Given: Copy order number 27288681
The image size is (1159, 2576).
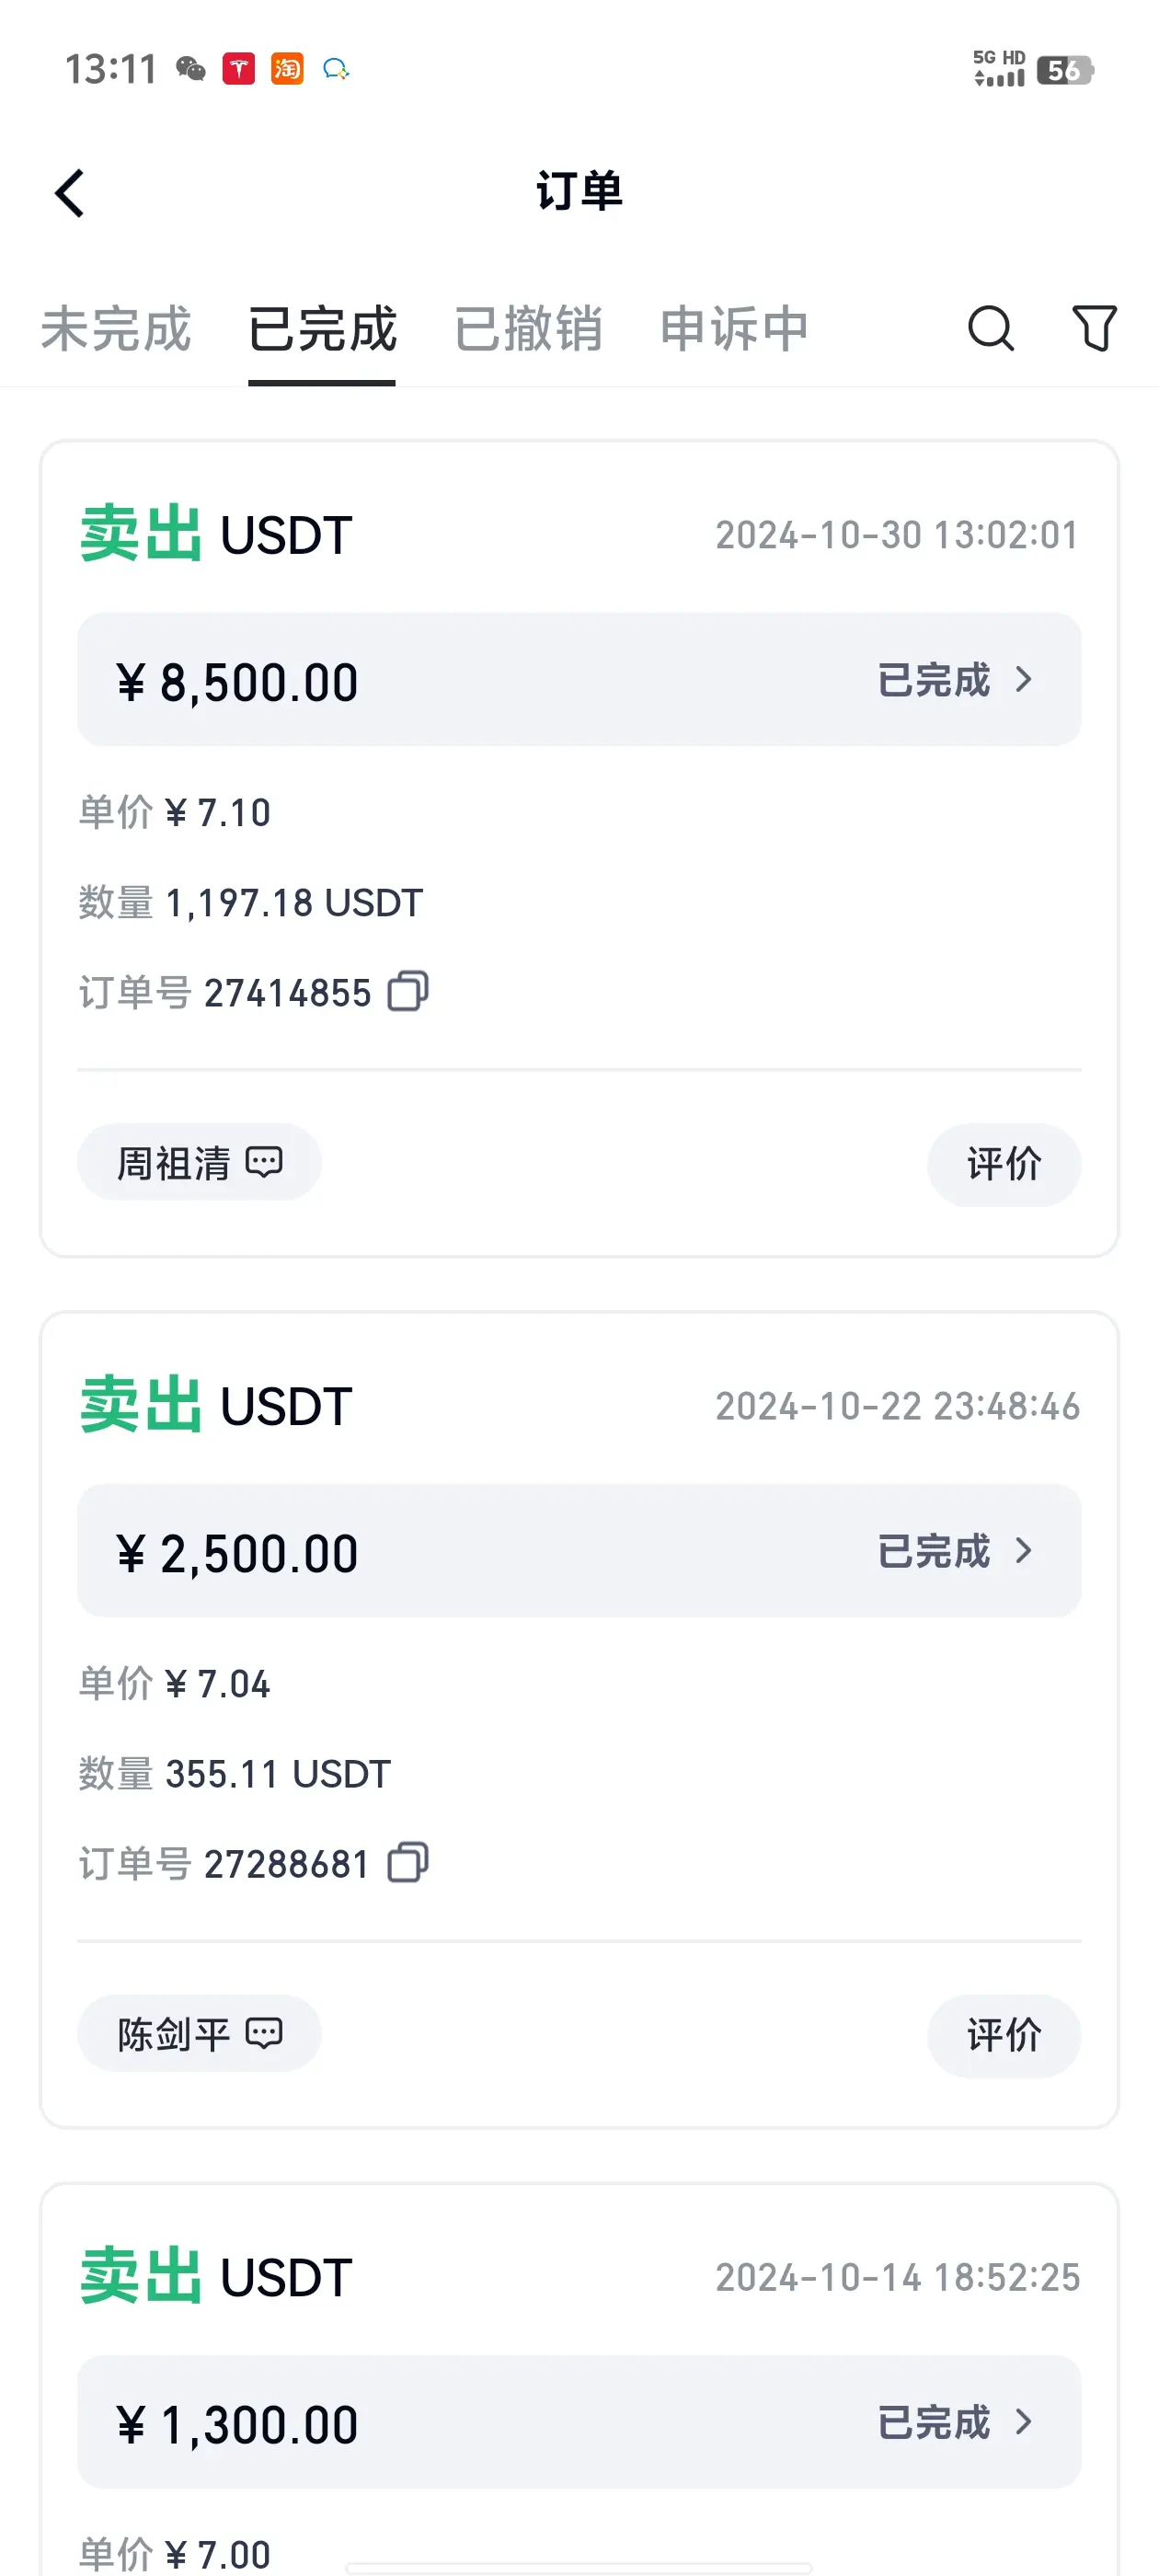Looking at the screenshot, I should coord(408,1863).
